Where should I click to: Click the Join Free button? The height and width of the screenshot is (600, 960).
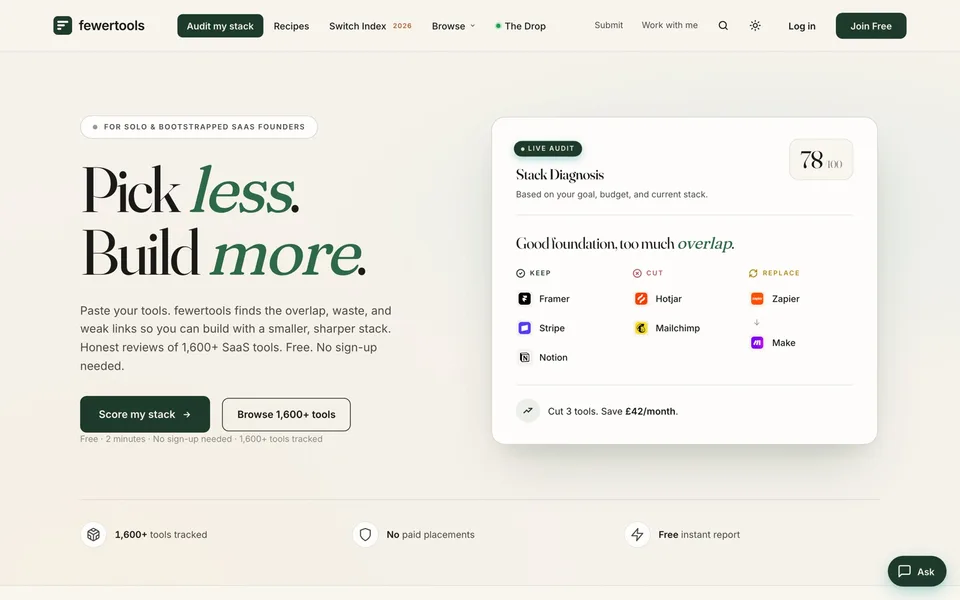click(x=871, y=26)
